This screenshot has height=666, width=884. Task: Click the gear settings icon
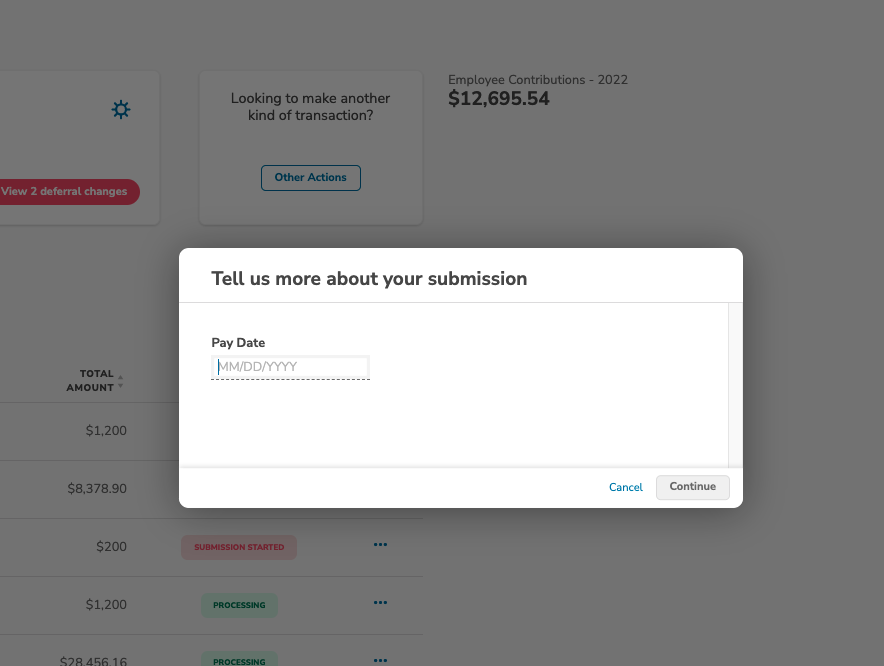pos(121,109)
